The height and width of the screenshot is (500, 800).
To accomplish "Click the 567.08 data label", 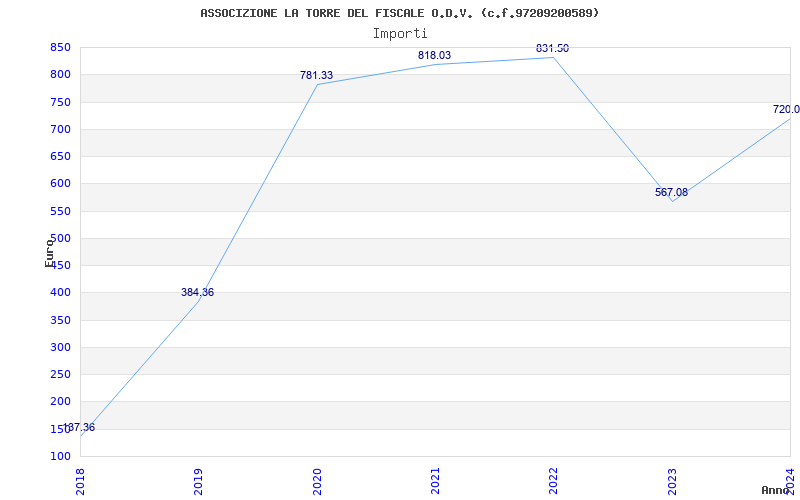I will pos(671,192).
